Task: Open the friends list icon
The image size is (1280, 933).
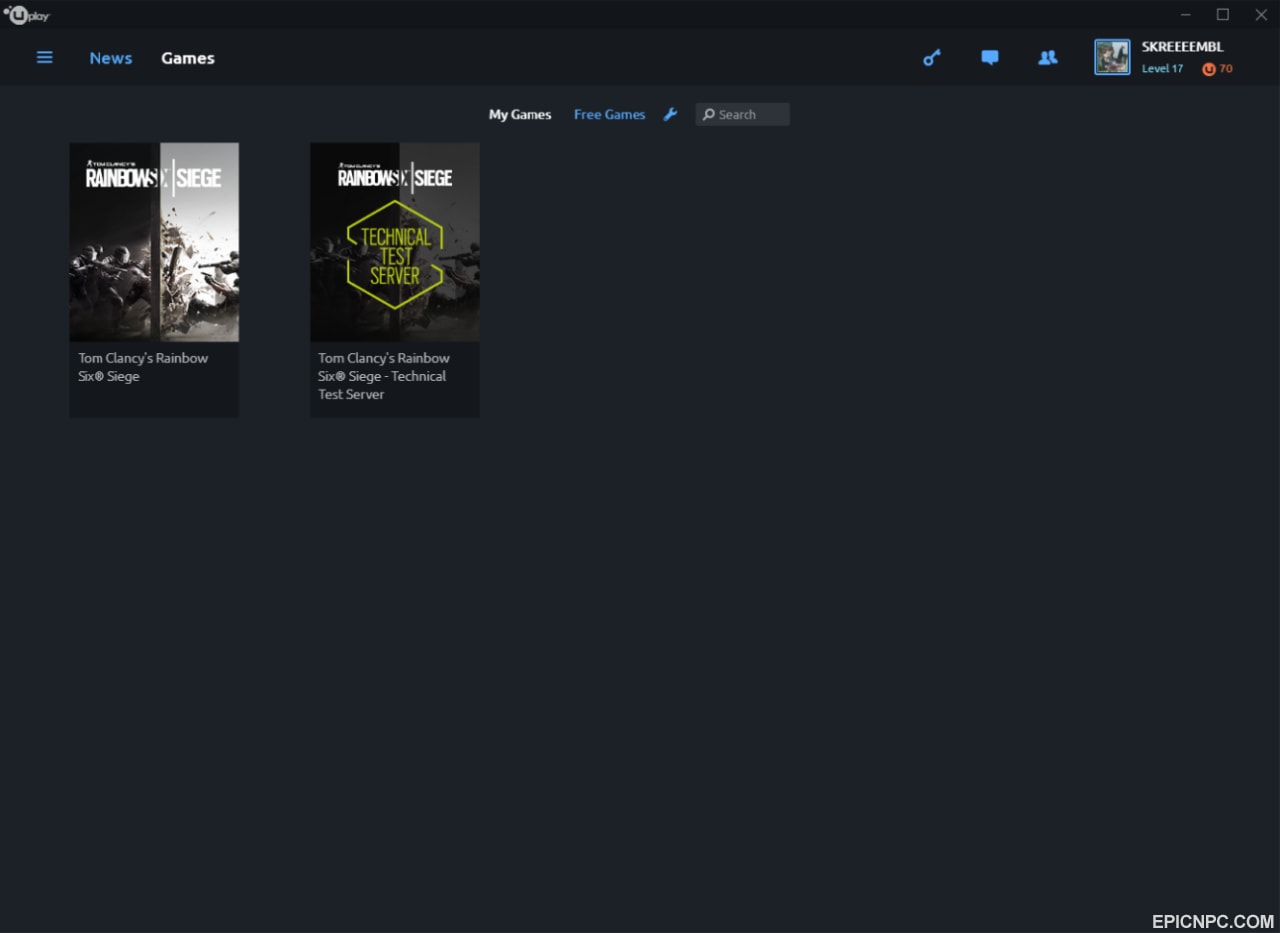Action: click(x=1047, y=58)
